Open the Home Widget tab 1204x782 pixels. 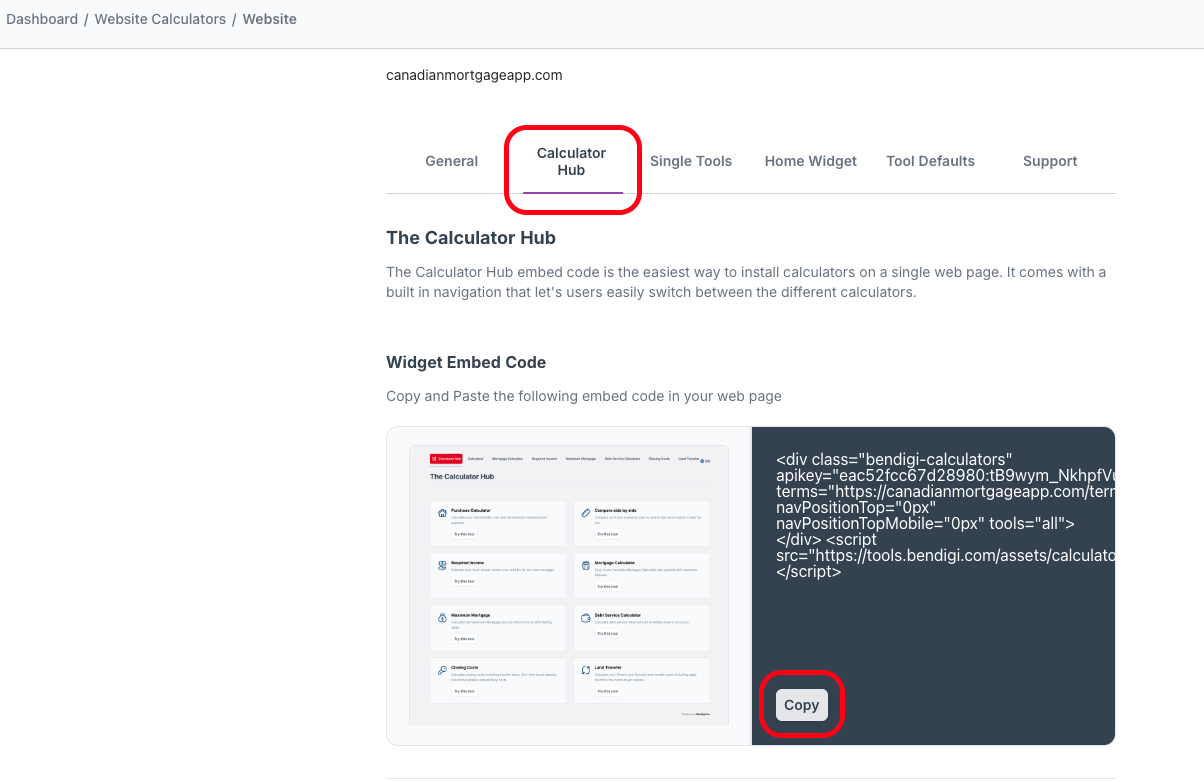(x=810, y=161)
